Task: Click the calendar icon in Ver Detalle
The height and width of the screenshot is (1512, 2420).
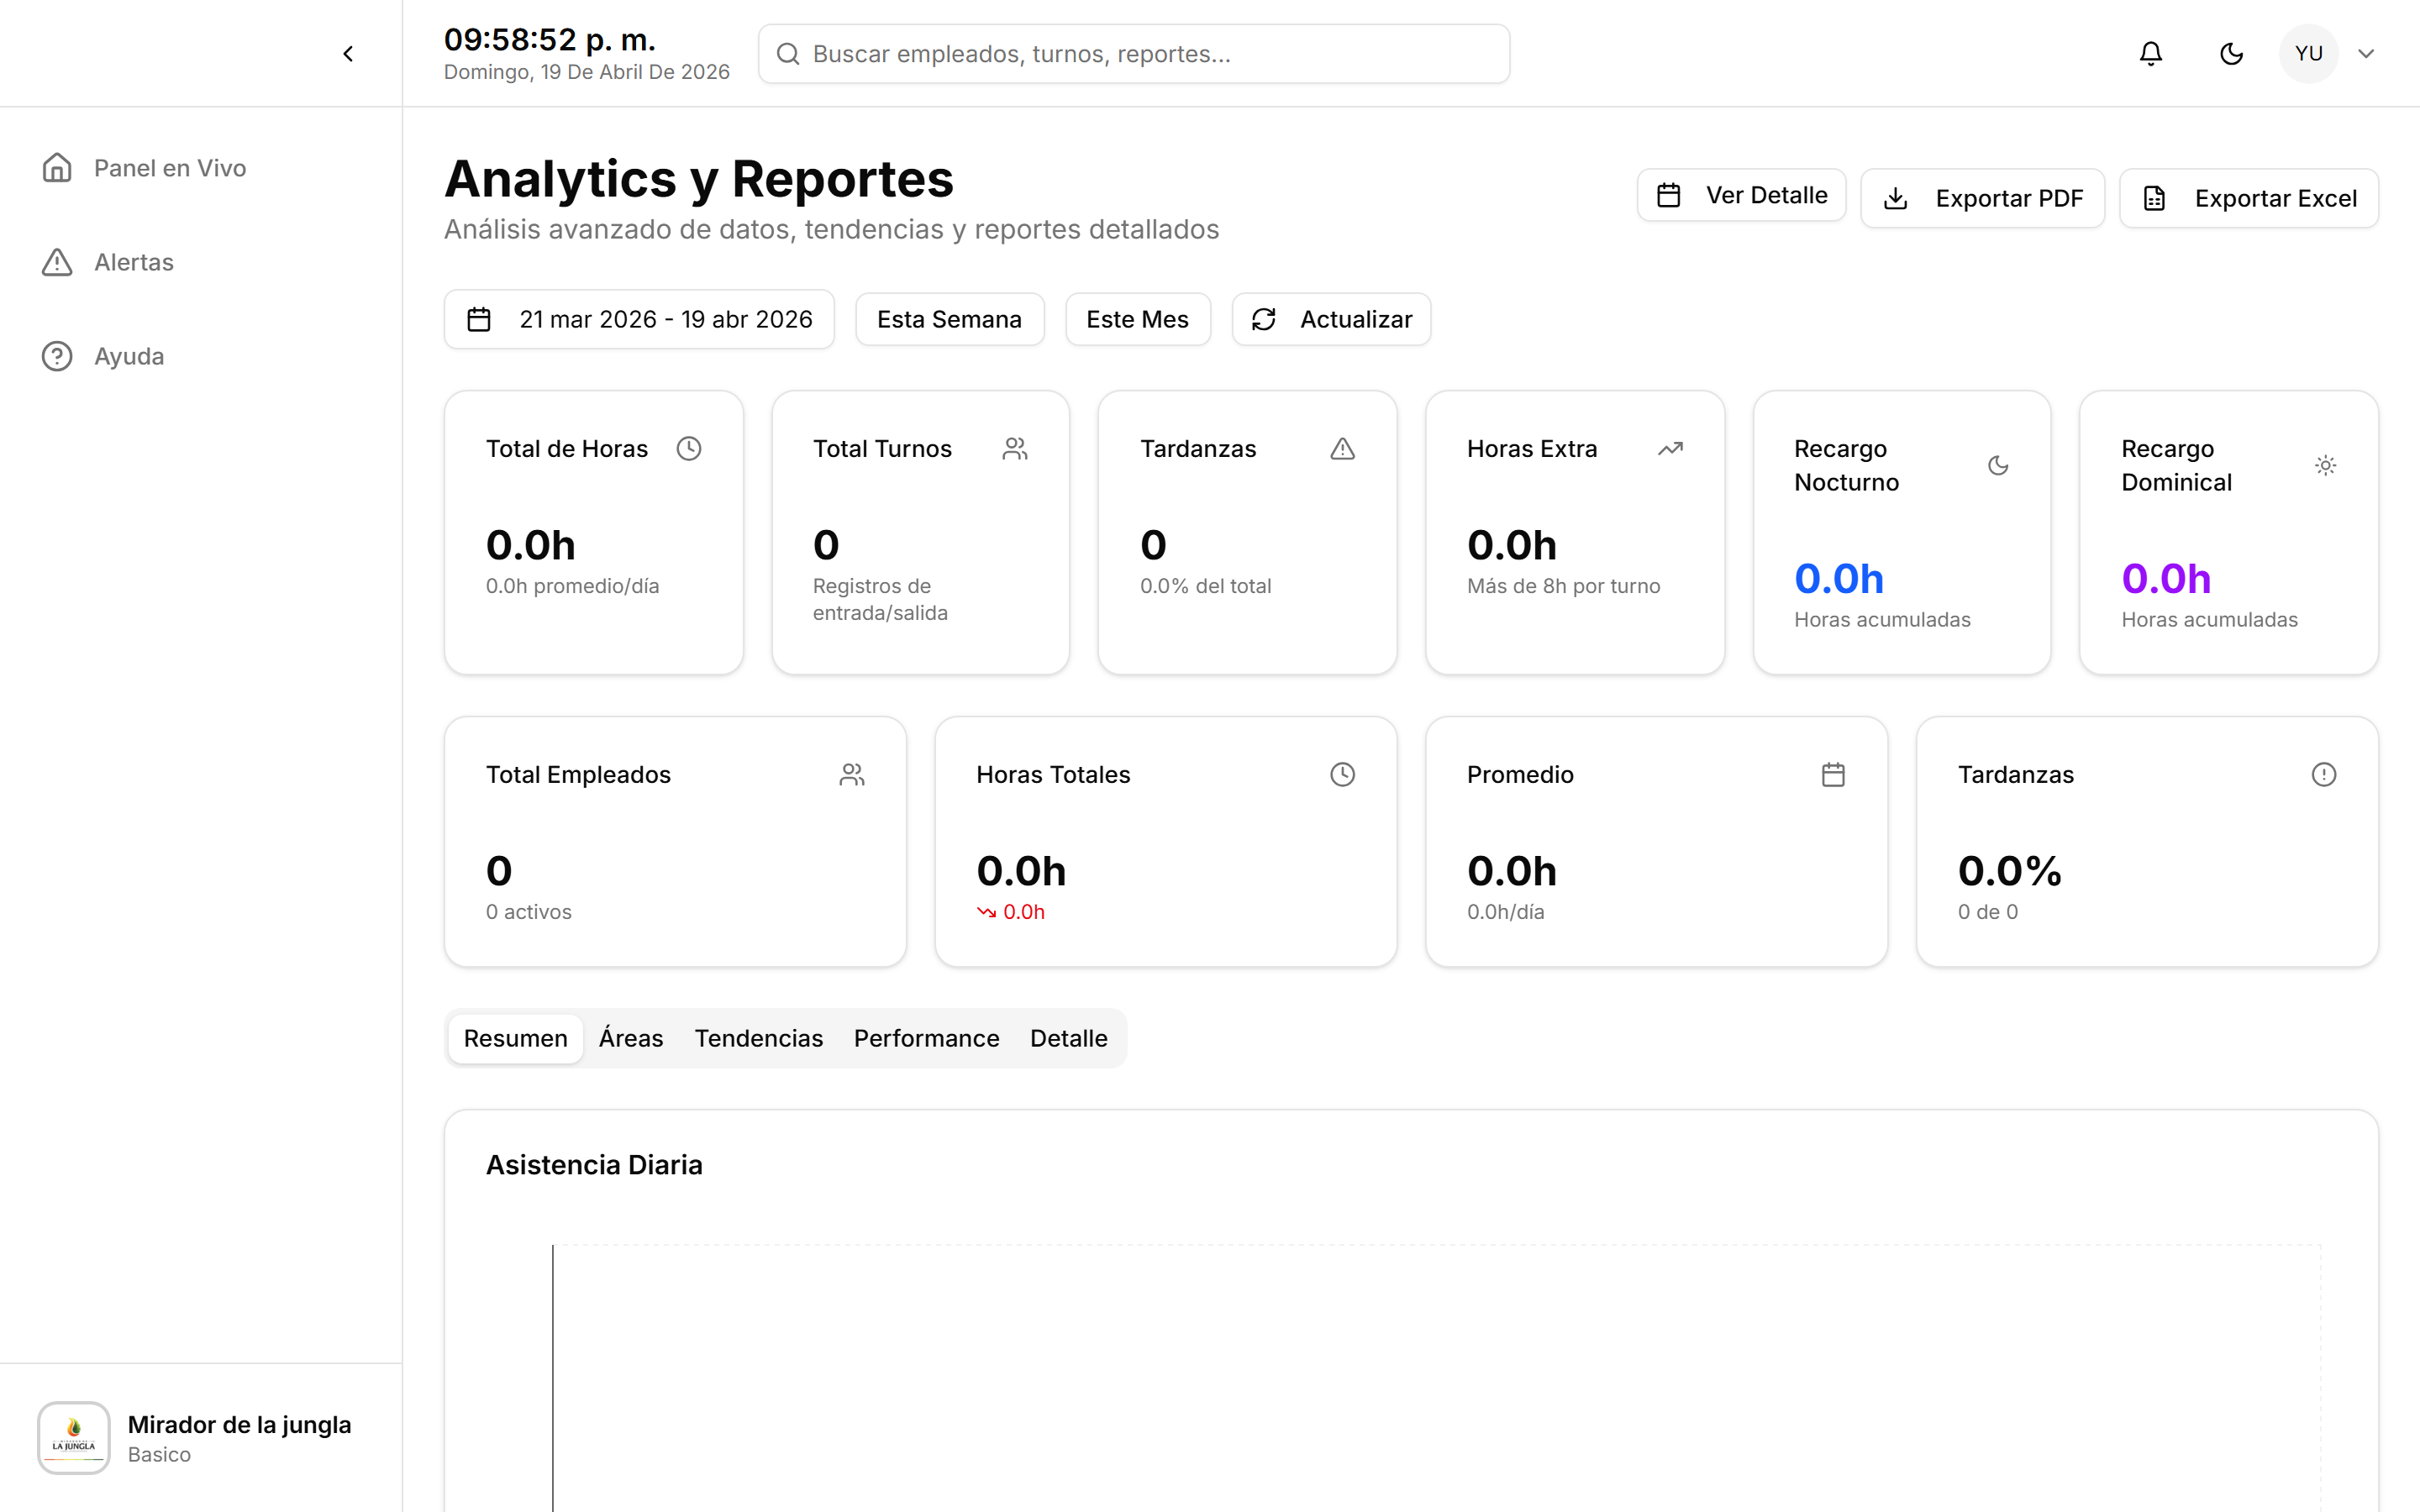Action: tap(1669, 195)
